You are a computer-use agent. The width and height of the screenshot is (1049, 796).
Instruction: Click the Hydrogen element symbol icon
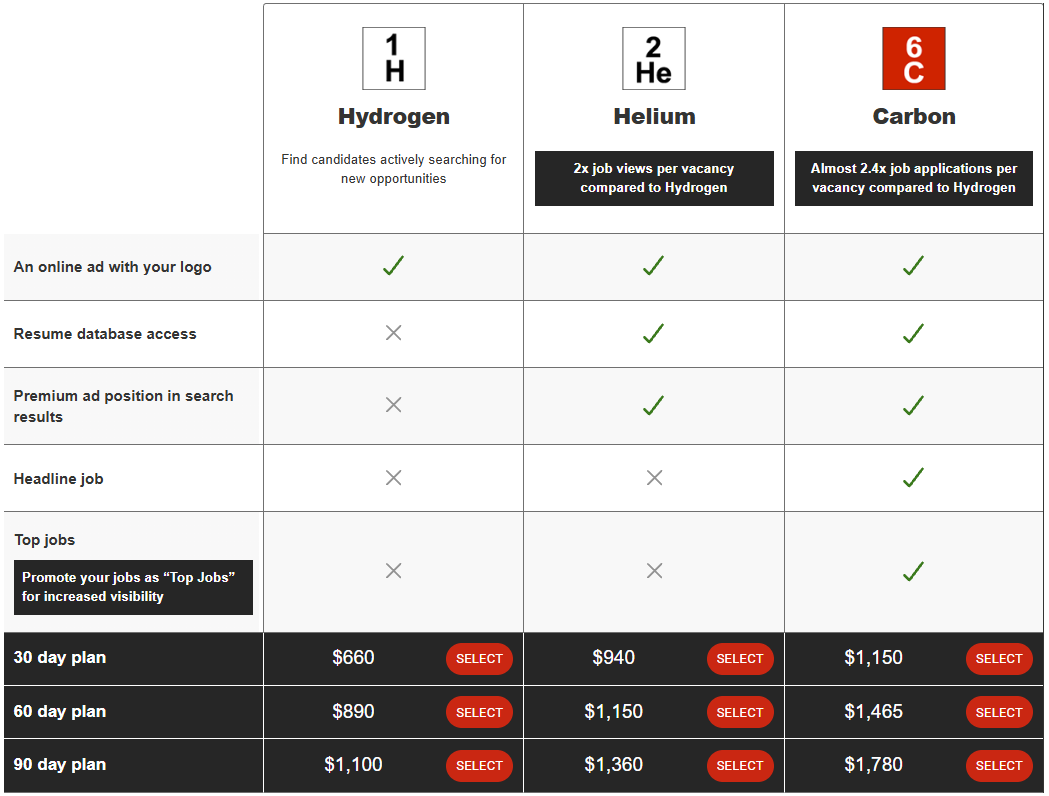click(393, 58)
